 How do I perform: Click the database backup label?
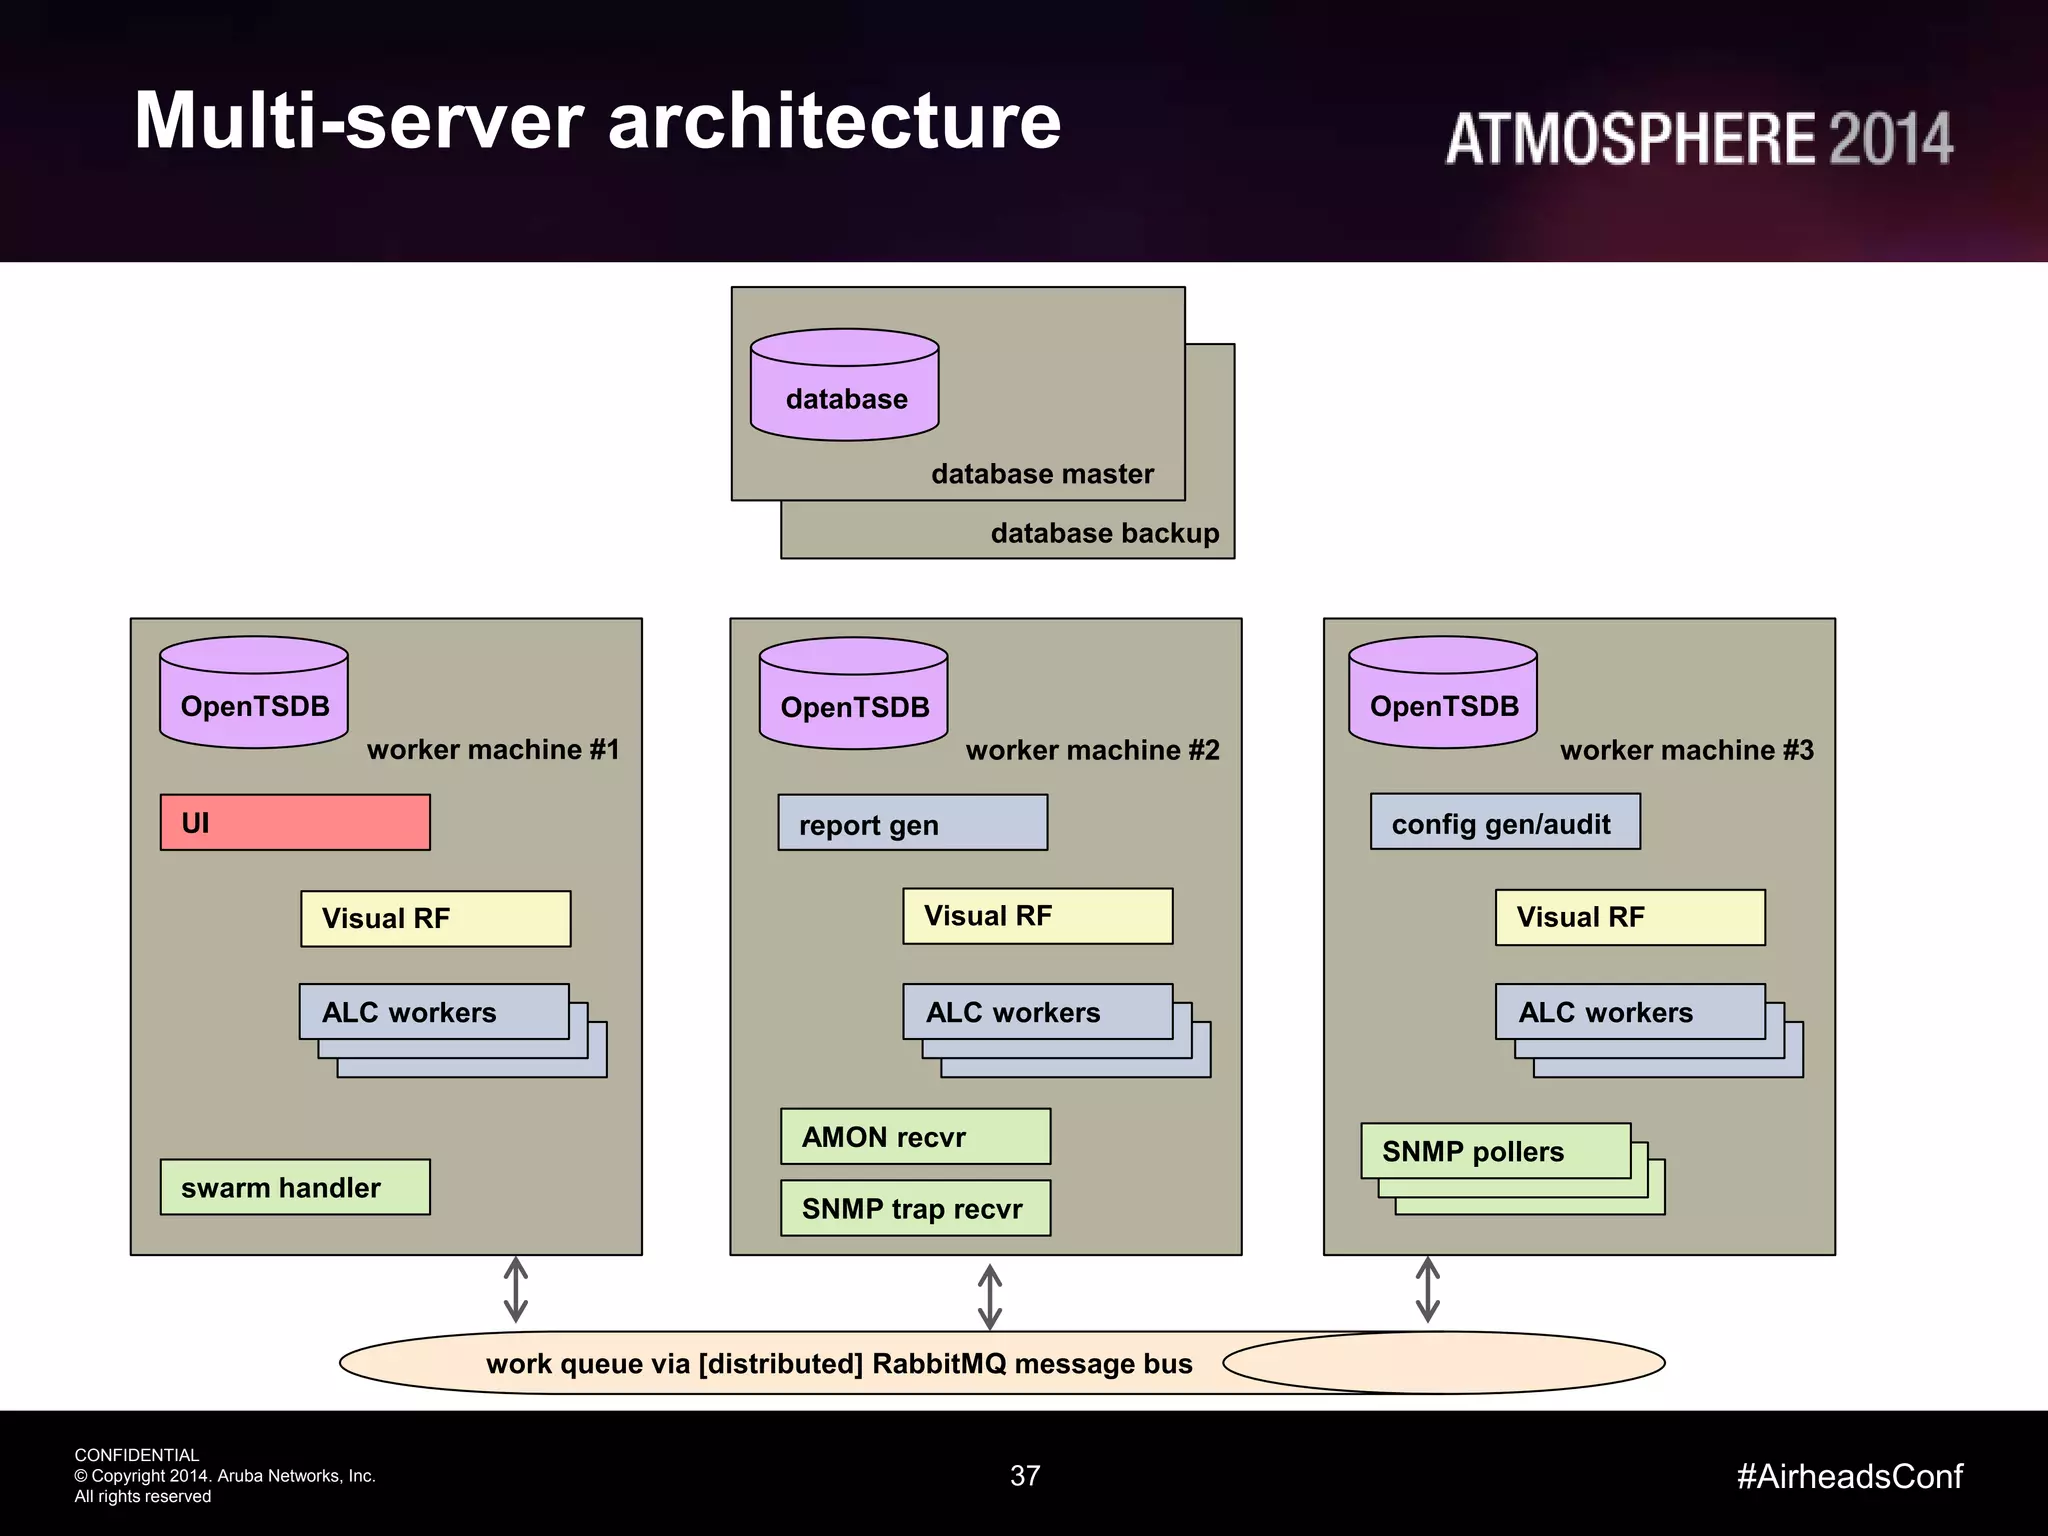pos(1104,533)
